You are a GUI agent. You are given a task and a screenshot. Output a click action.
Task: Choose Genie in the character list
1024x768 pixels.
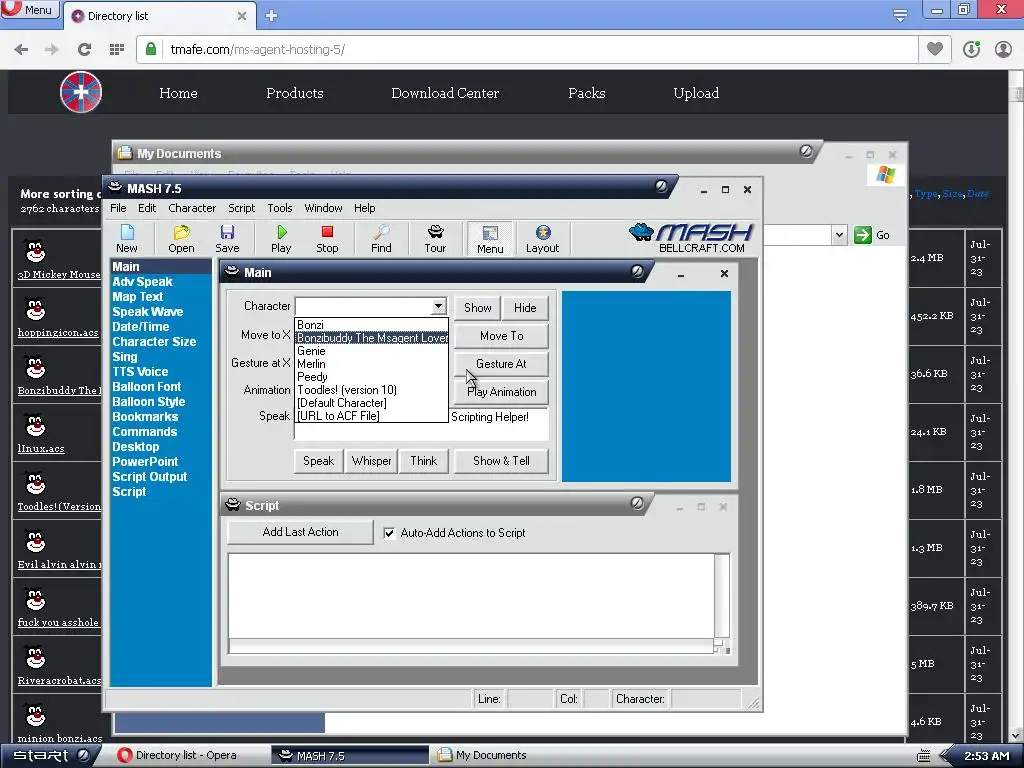[x=372, y=351]
